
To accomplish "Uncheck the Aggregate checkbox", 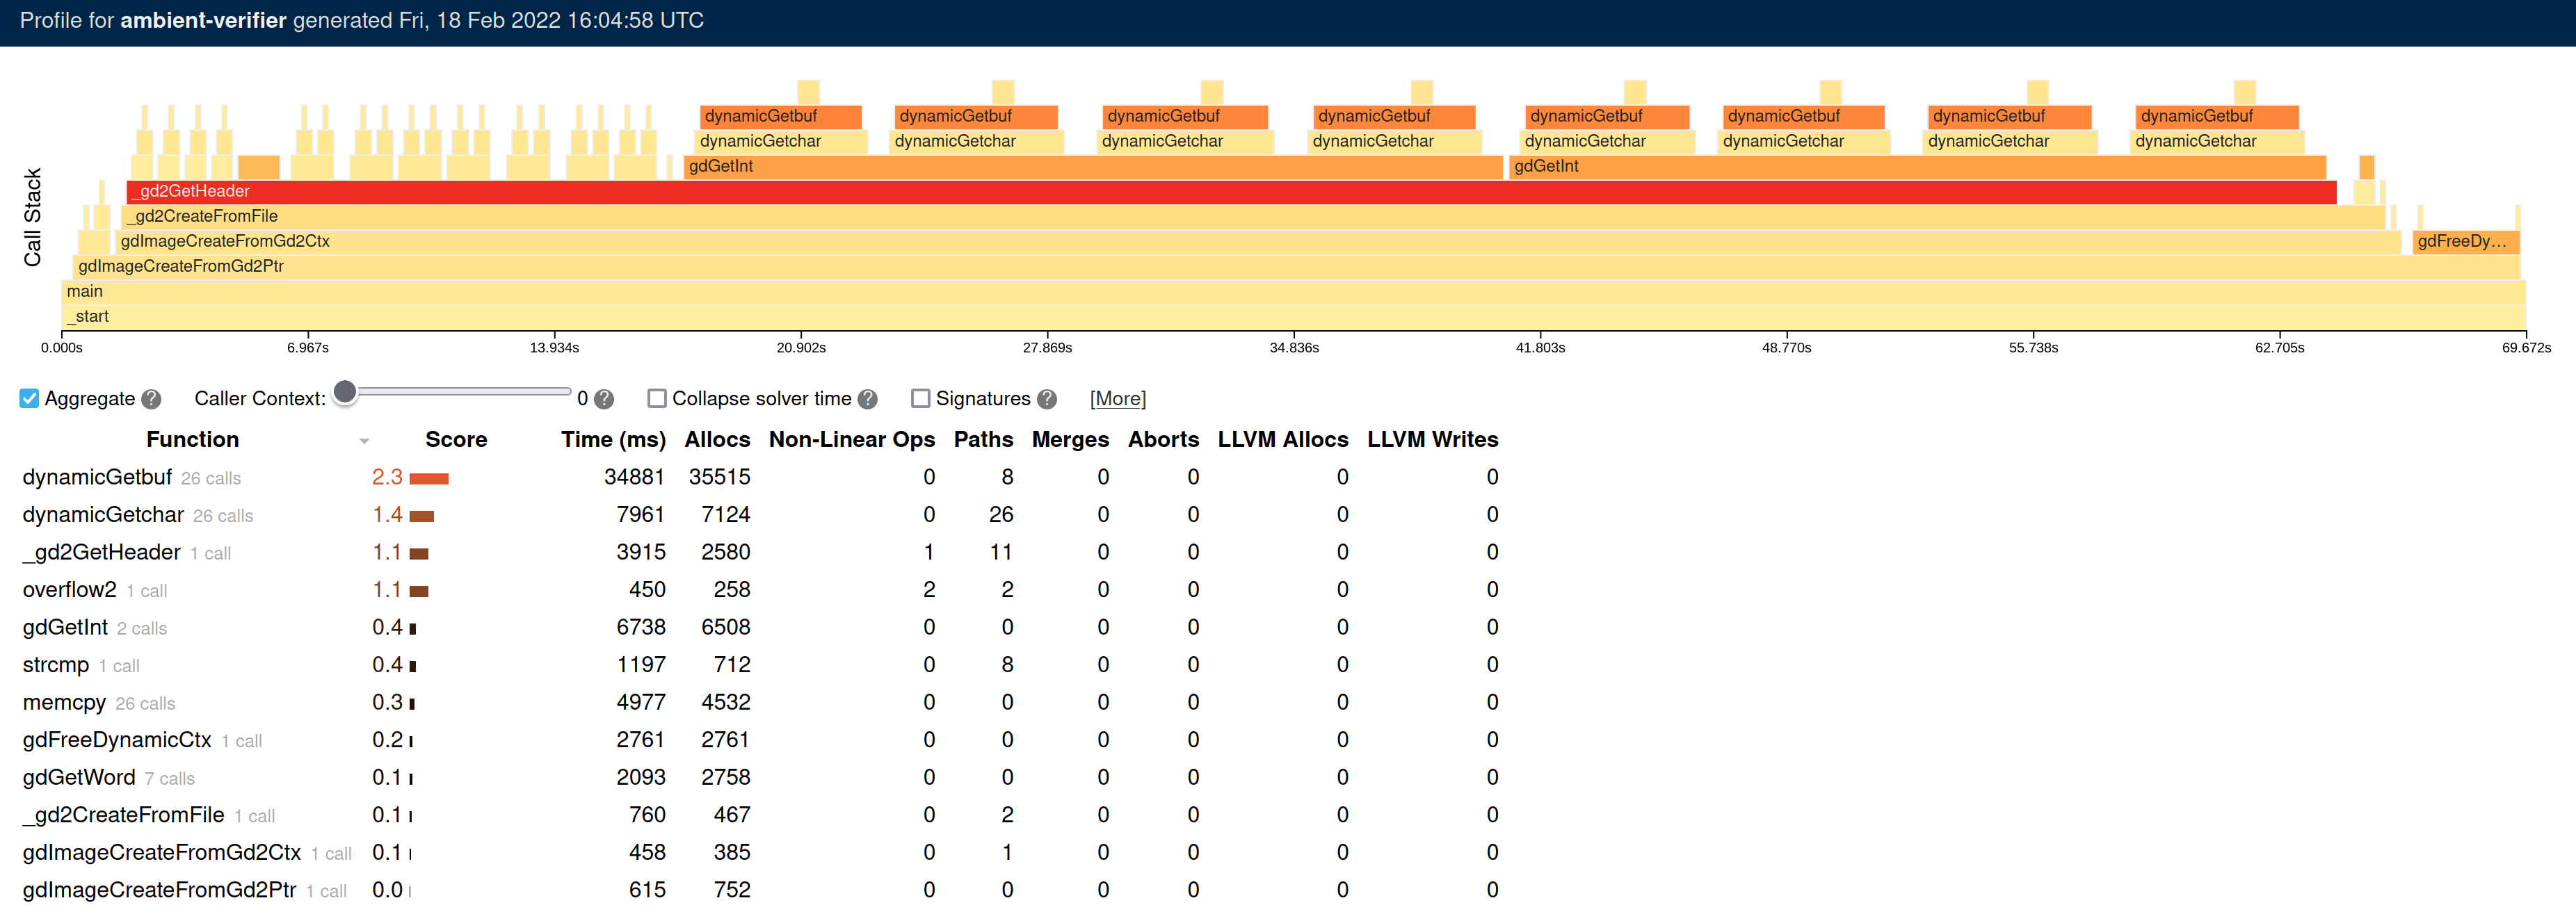I will [30, 398].
